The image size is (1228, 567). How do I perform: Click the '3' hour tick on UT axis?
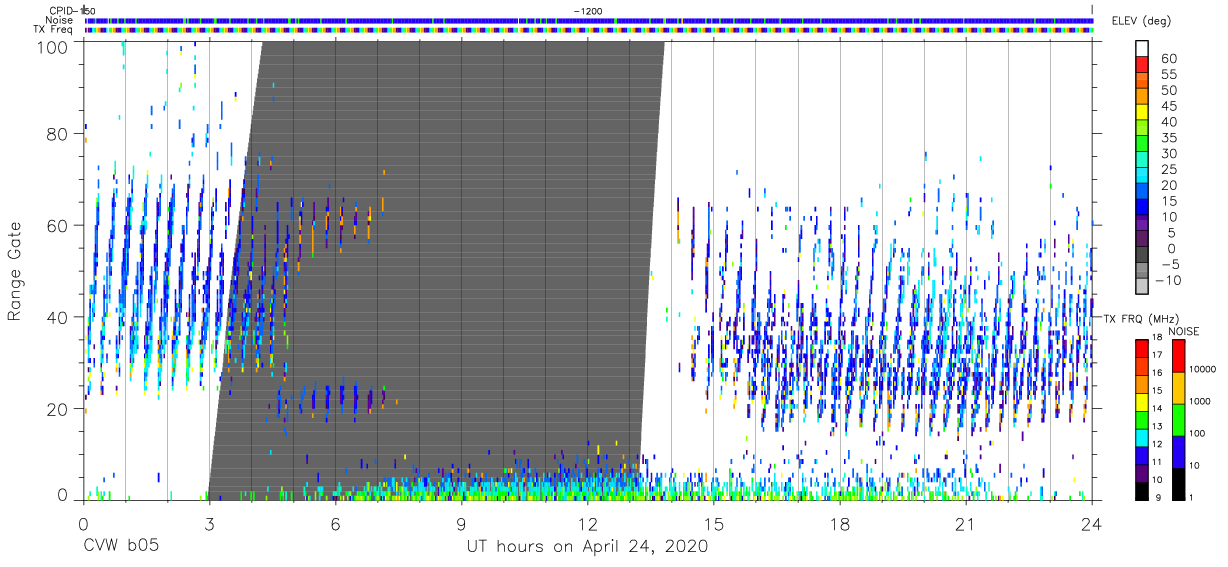[x=209, y=523]
